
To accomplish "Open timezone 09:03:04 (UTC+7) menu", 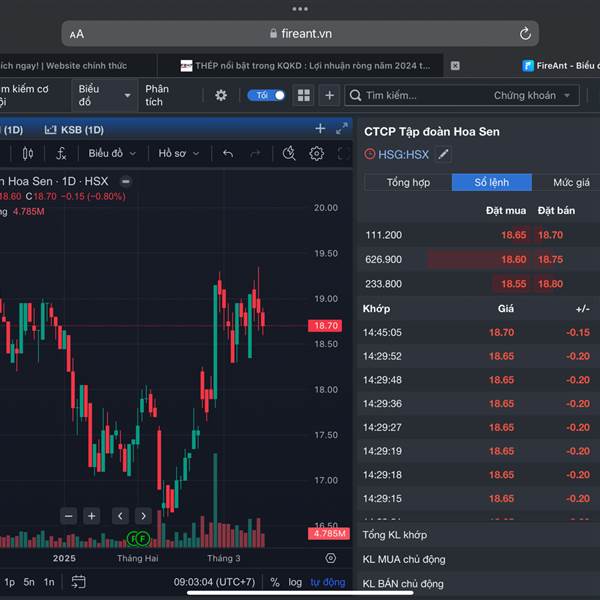I will (x=214, y=582).
